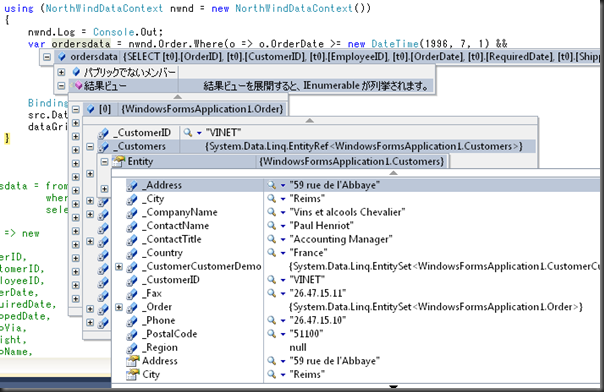Click the パブリックでないメンバー member icon
Image resolution: width=604 pixels, height=392 pixels.
coord(76,72)
